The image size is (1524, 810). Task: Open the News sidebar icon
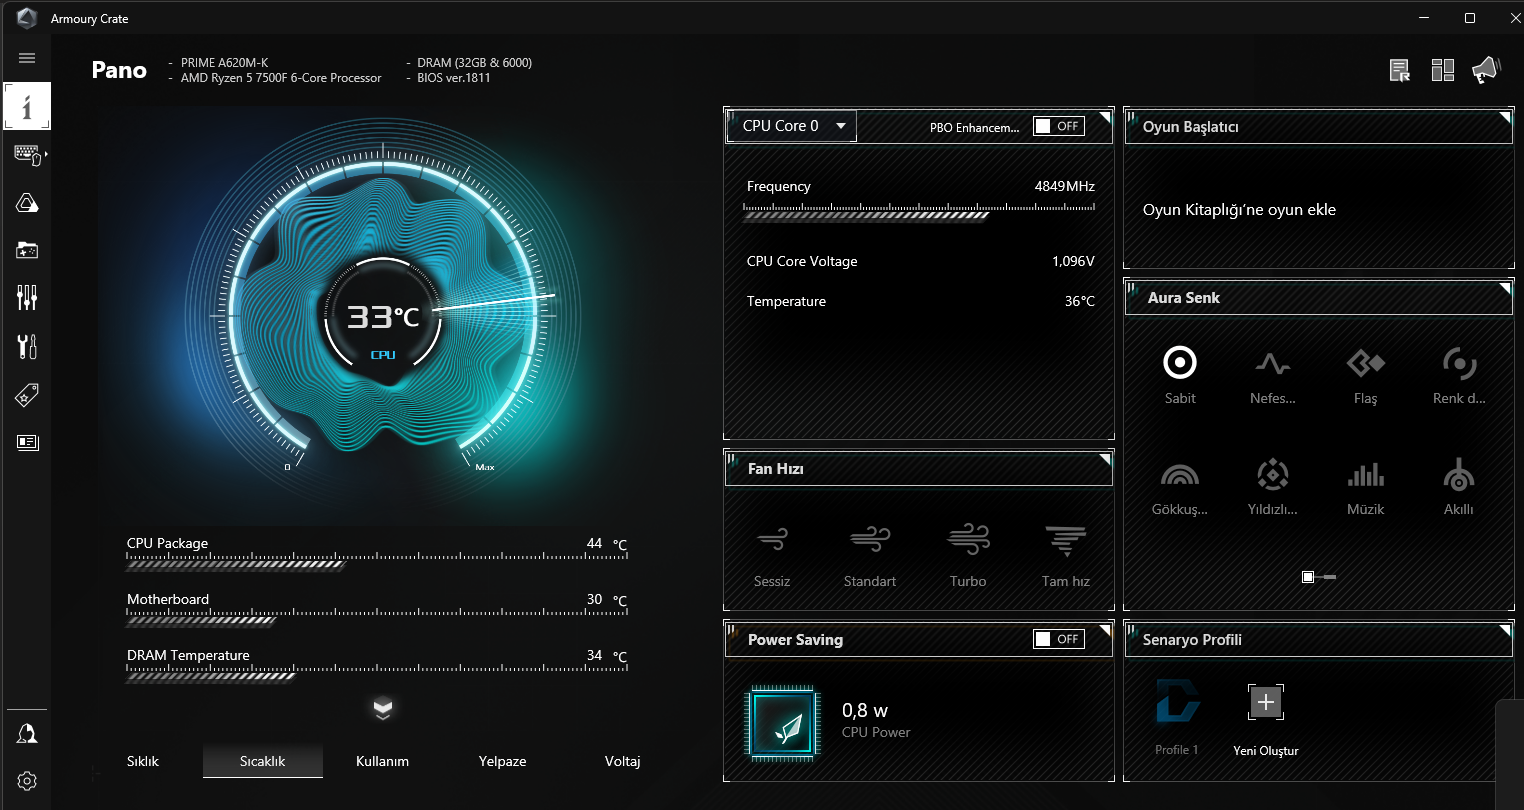[27, 442]
